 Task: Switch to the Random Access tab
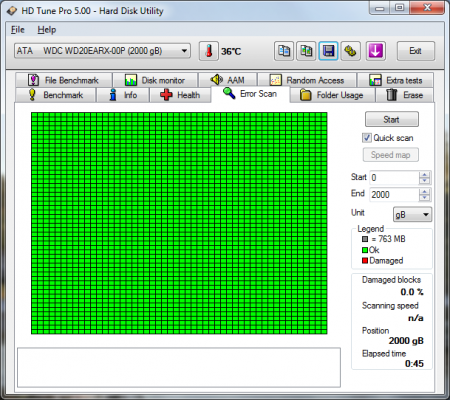point(307,80)
